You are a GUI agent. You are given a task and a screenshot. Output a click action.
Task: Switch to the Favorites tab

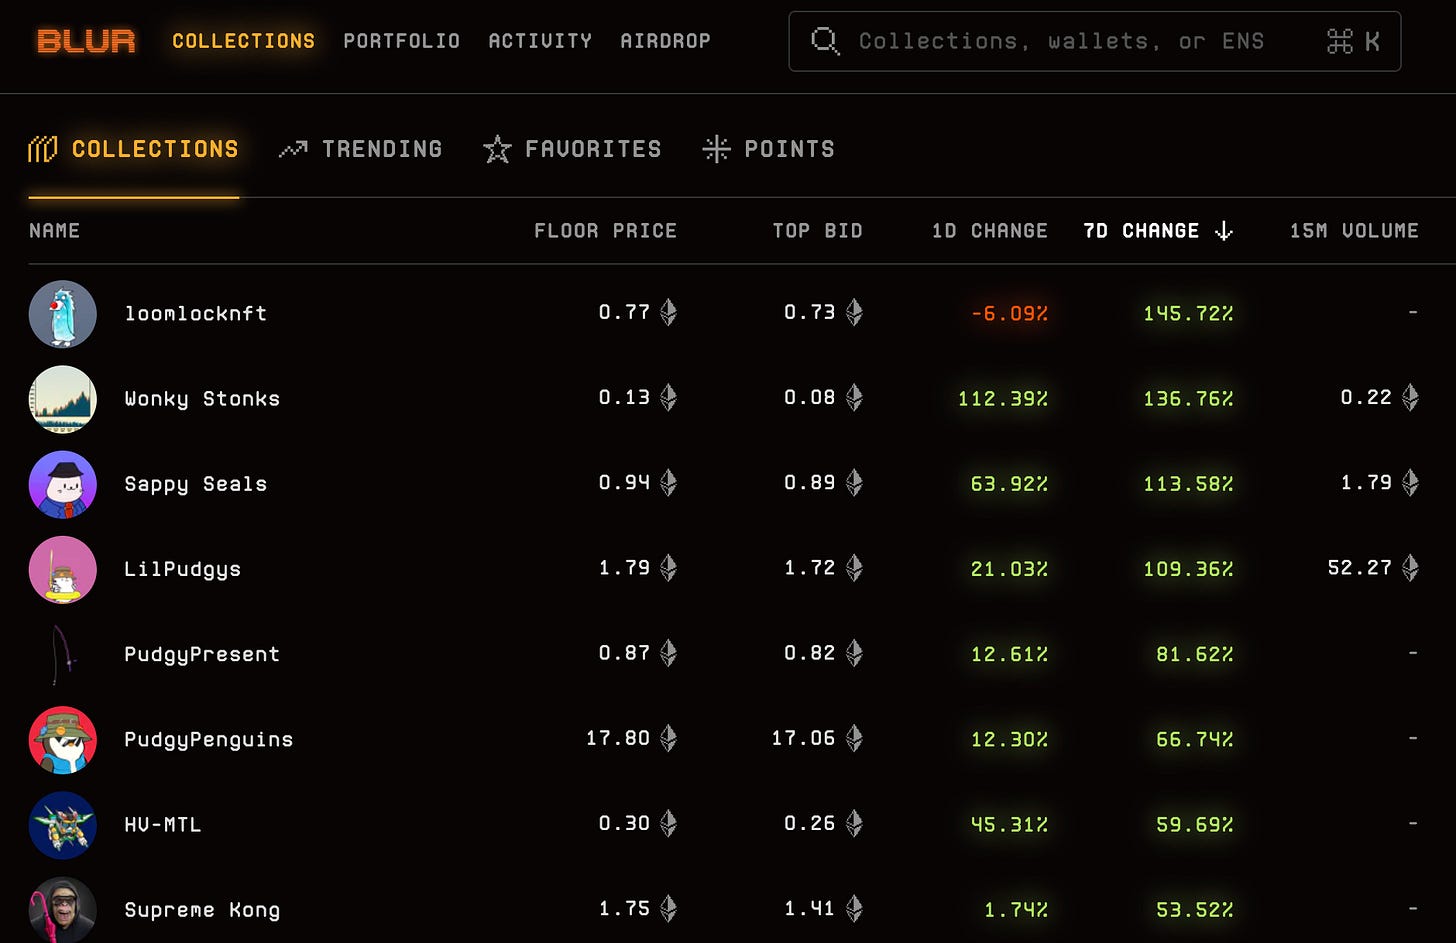coord(572,149)
